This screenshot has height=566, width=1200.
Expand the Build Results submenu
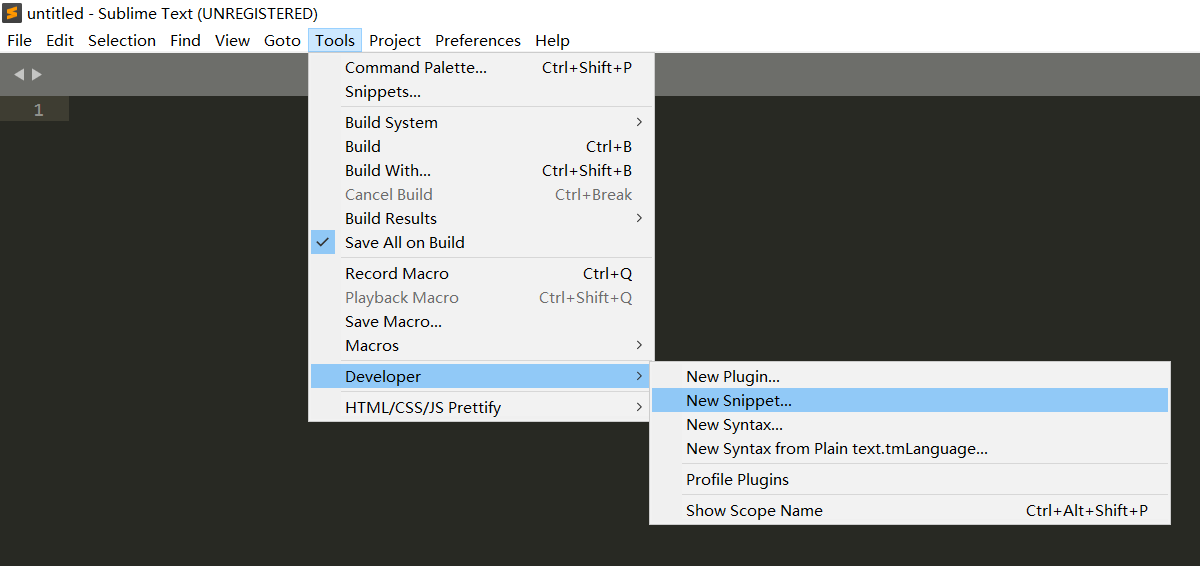click(x=481, y=218)
